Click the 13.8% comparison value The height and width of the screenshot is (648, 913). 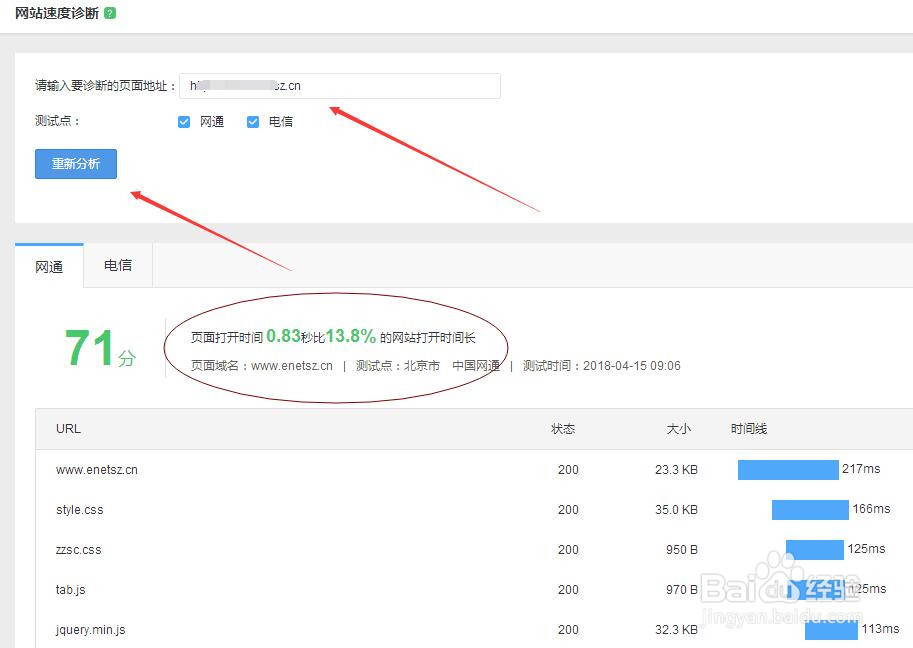[351, 336]
